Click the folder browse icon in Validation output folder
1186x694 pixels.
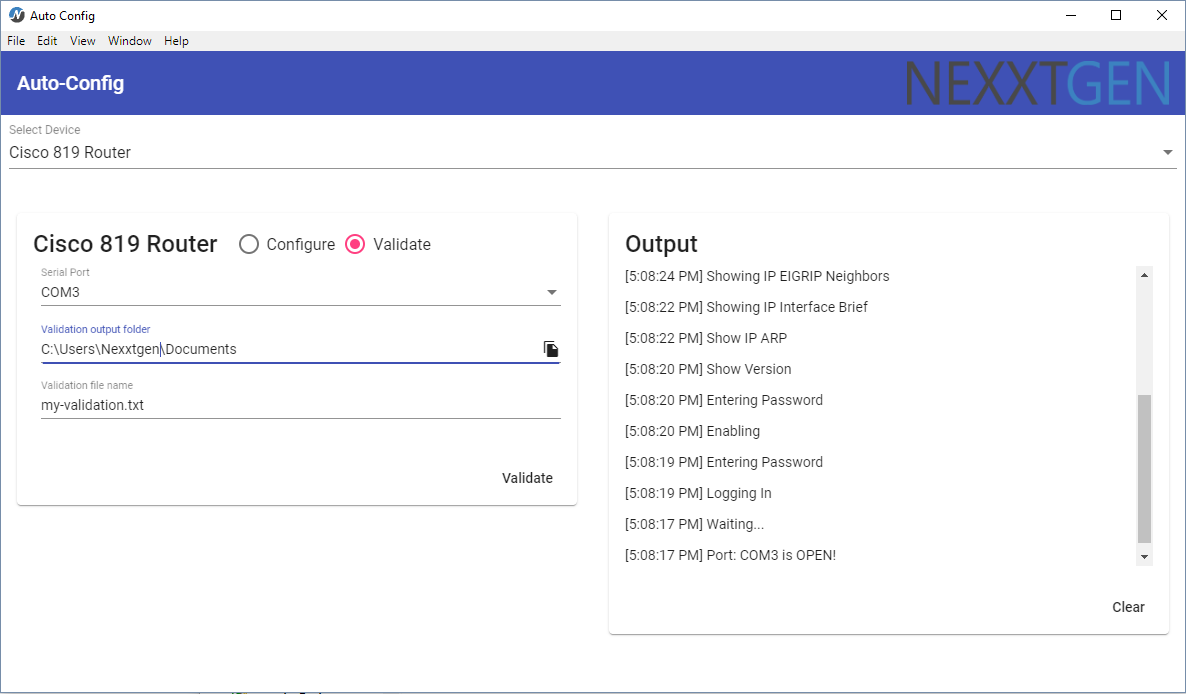(551, 349)
